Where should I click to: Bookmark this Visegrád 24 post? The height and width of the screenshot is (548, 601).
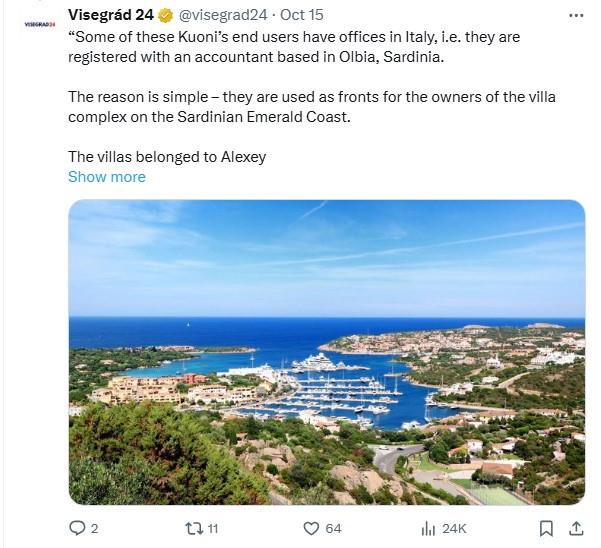[x=546, y=527]
